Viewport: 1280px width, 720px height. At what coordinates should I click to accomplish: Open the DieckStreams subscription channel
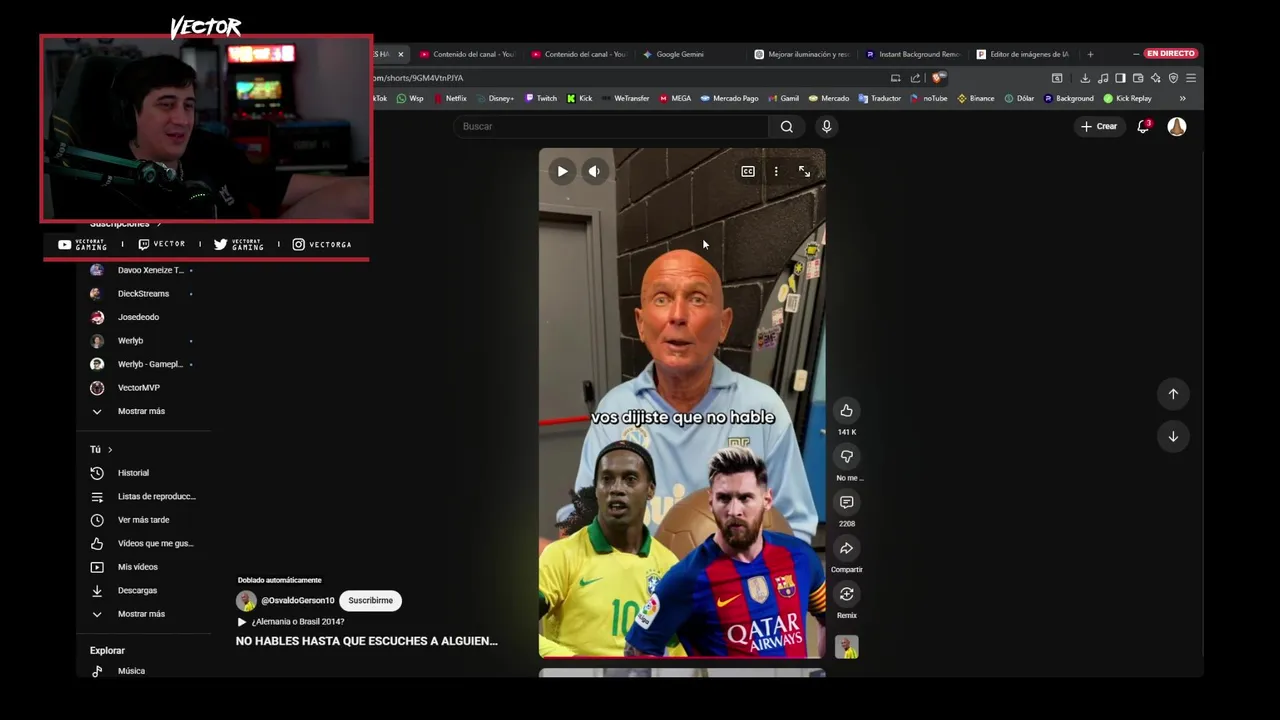click(x=140, y=293)
